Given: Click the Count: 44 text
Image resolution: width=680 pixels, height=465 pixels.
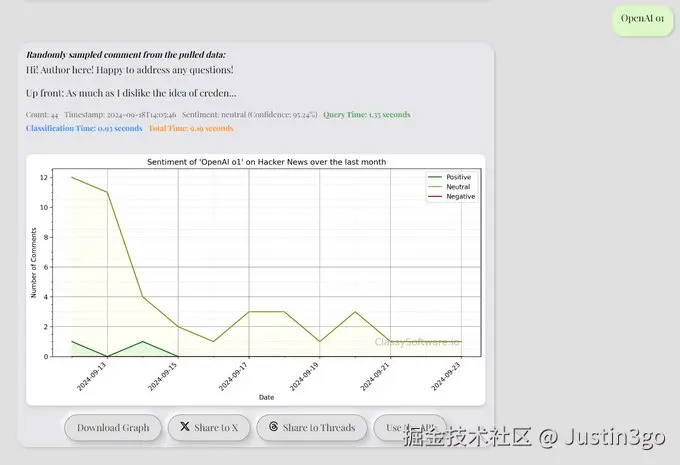Looking at the screenshot, I should pos(42,115).
